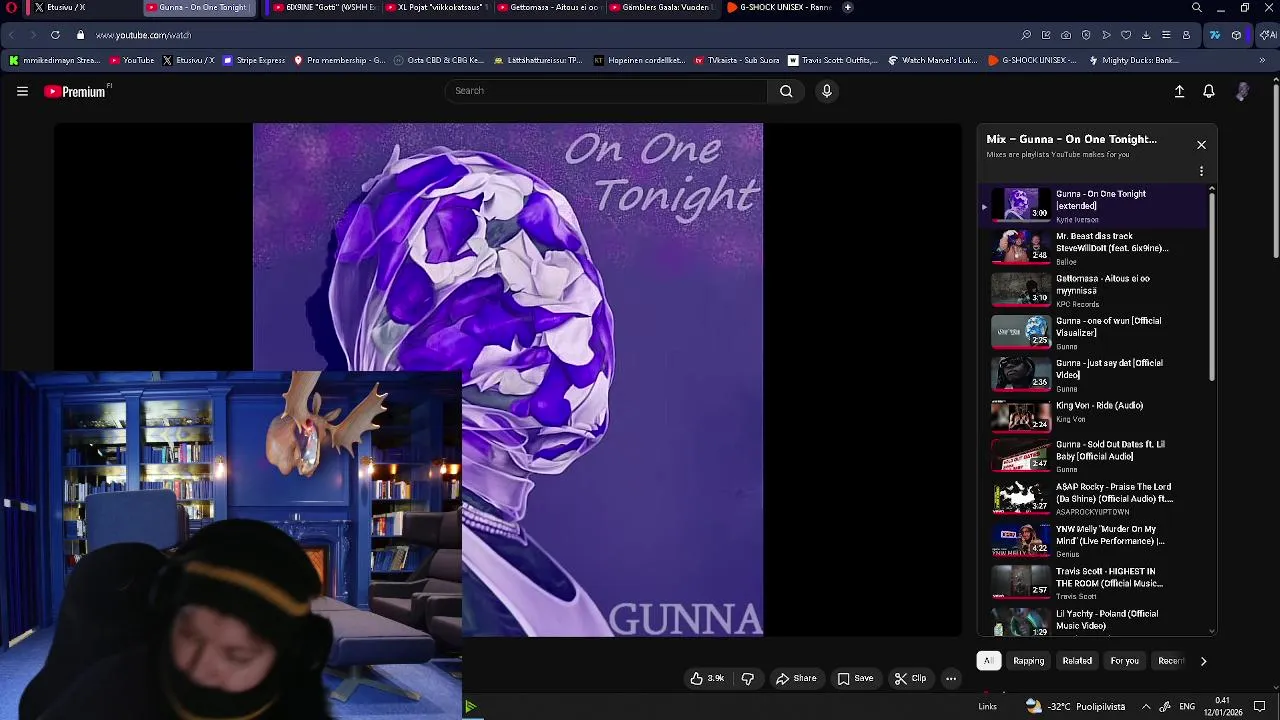This screenshot has height=720, width=1280.
Task: Open browser downloads icon
Action: tap(1146, 35)
